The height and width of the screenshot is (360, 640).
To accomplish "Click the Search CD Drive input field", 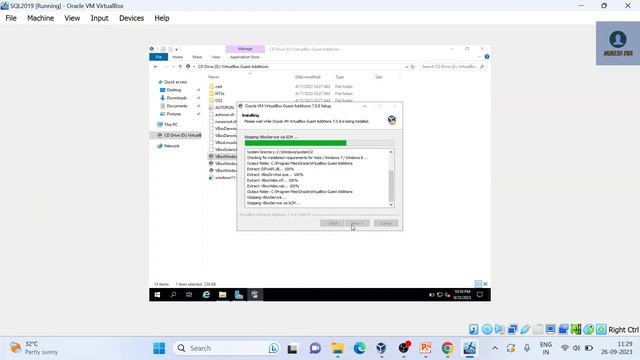I will (x=452, y=67).
